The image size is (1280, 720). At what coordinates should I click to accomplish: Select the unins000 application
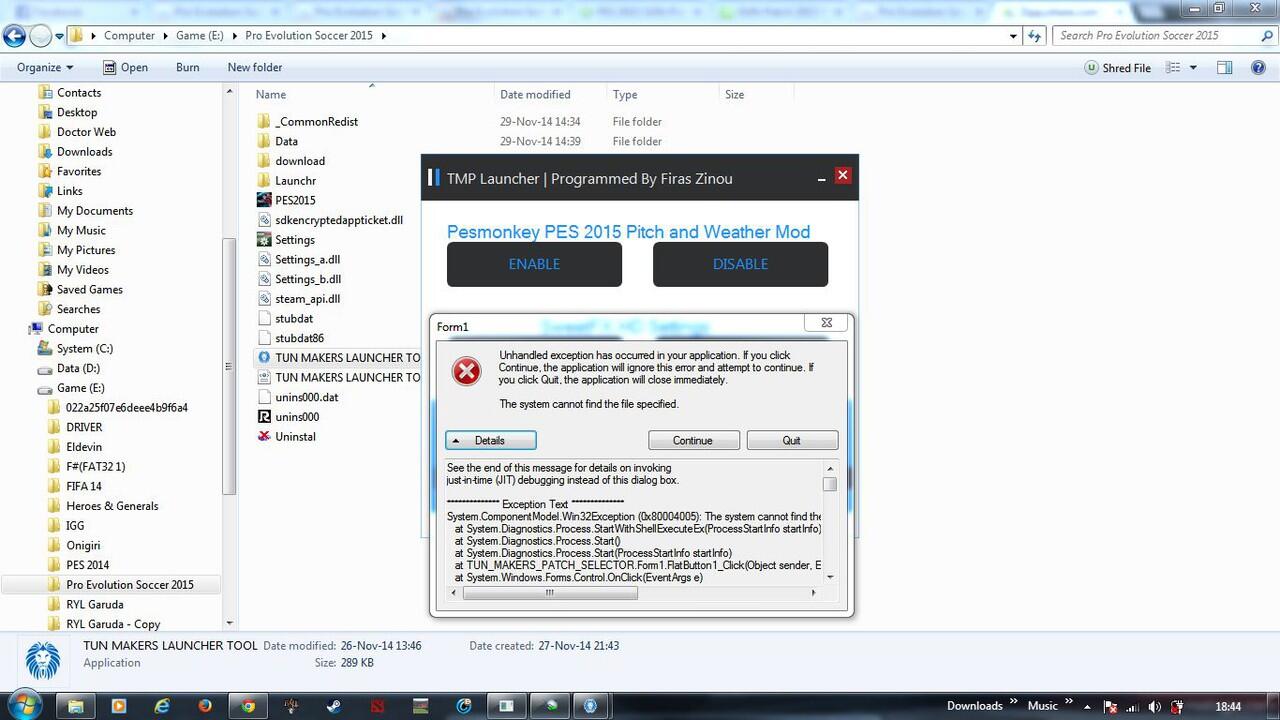(x=288, y=417)
